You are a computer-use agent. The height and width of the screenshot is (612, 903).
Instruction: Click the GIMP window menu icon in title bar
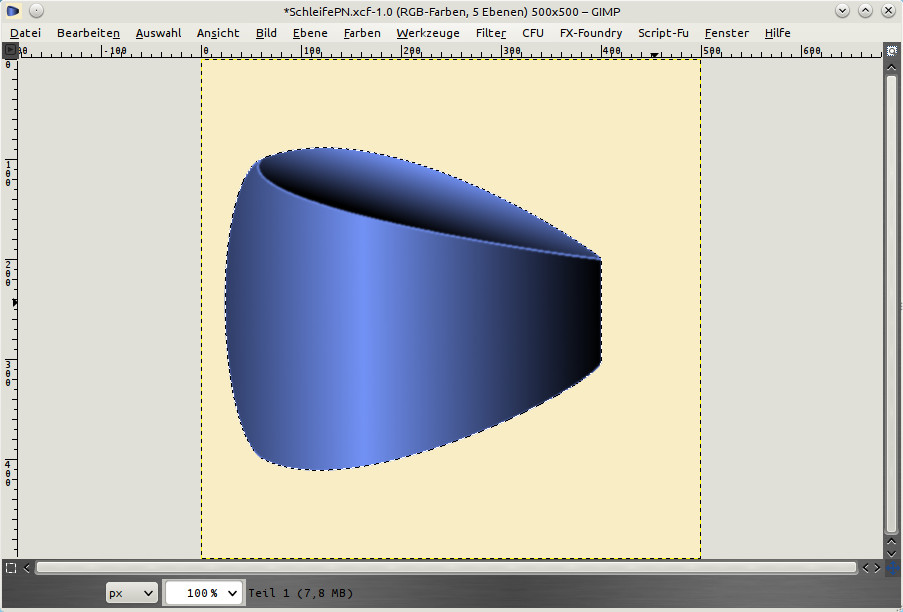tap(13, 10)
